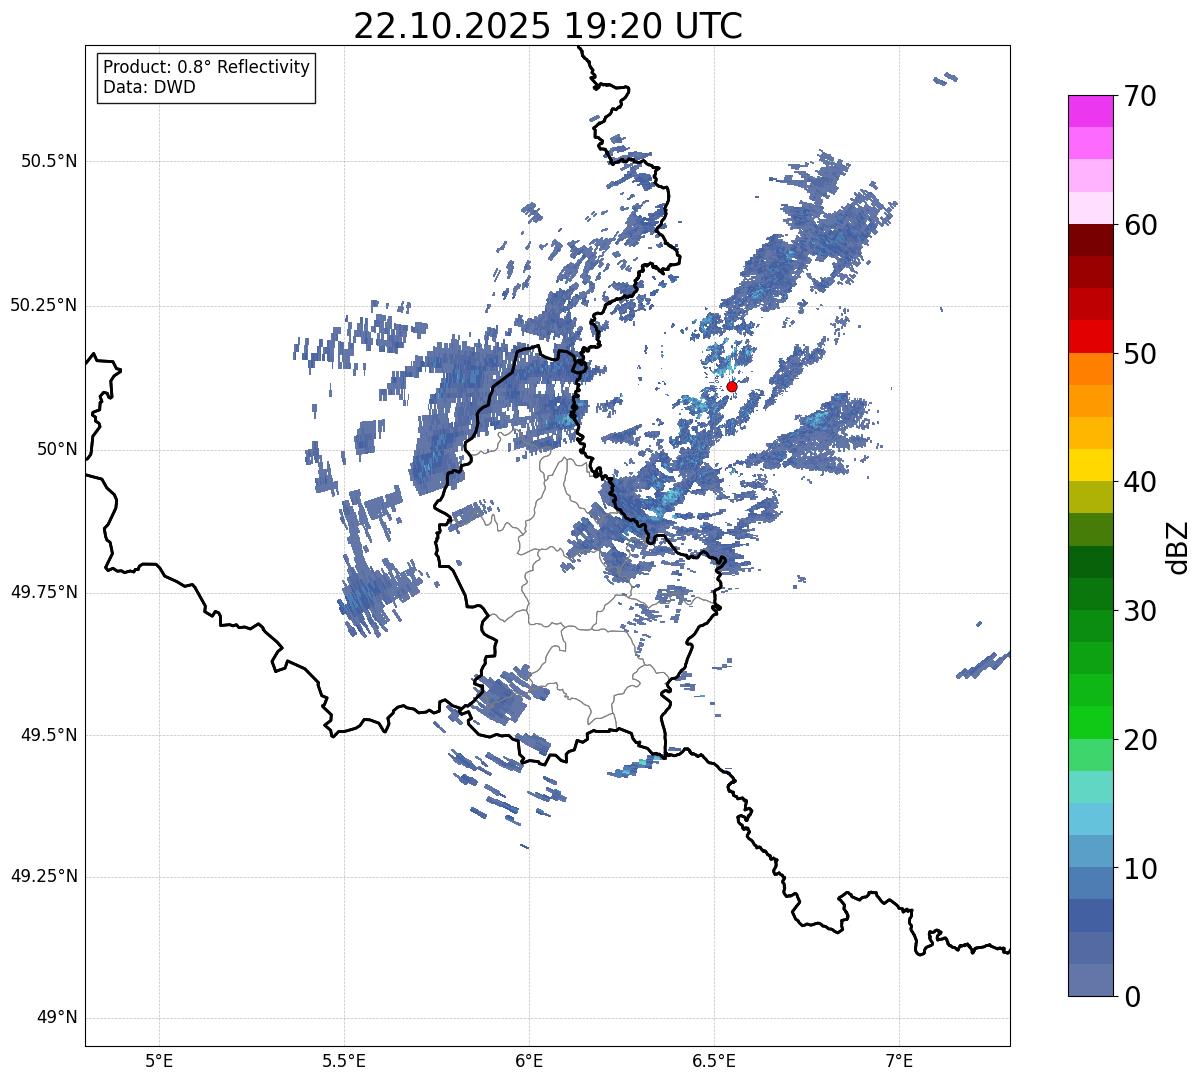The height and width of the screenshot is (1081, 1202).
Task: Click the '50.25°N' latitude label
Action: [44, 305]
